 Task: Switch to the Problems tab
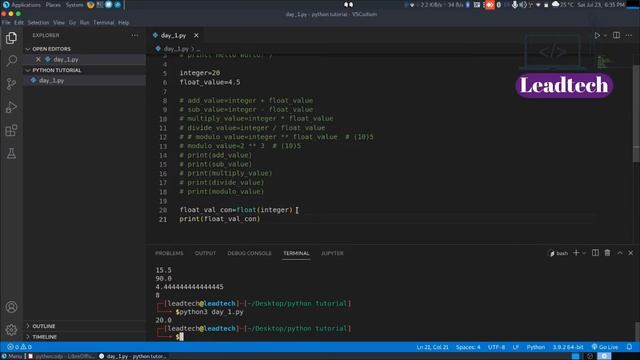(169, 253)
